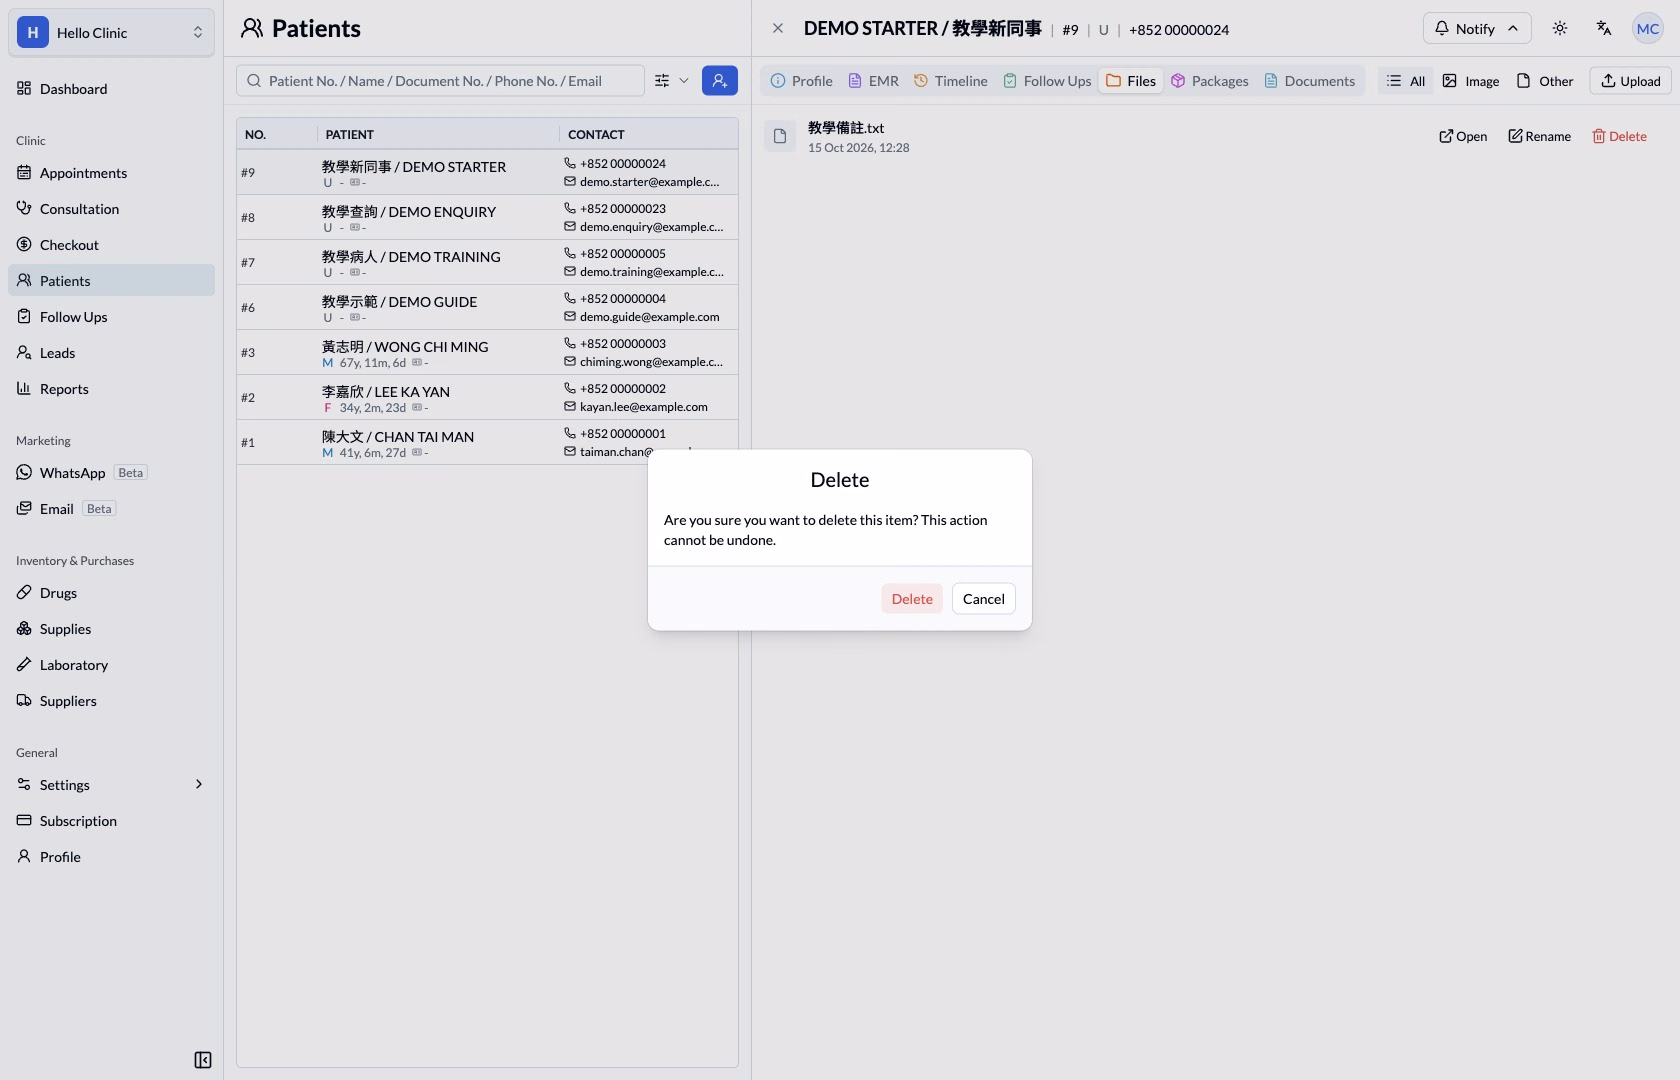This screenshot has width=1680, height=1080.
Task: Select patient row WONG CHI MING
Action: tap(487, 352)
